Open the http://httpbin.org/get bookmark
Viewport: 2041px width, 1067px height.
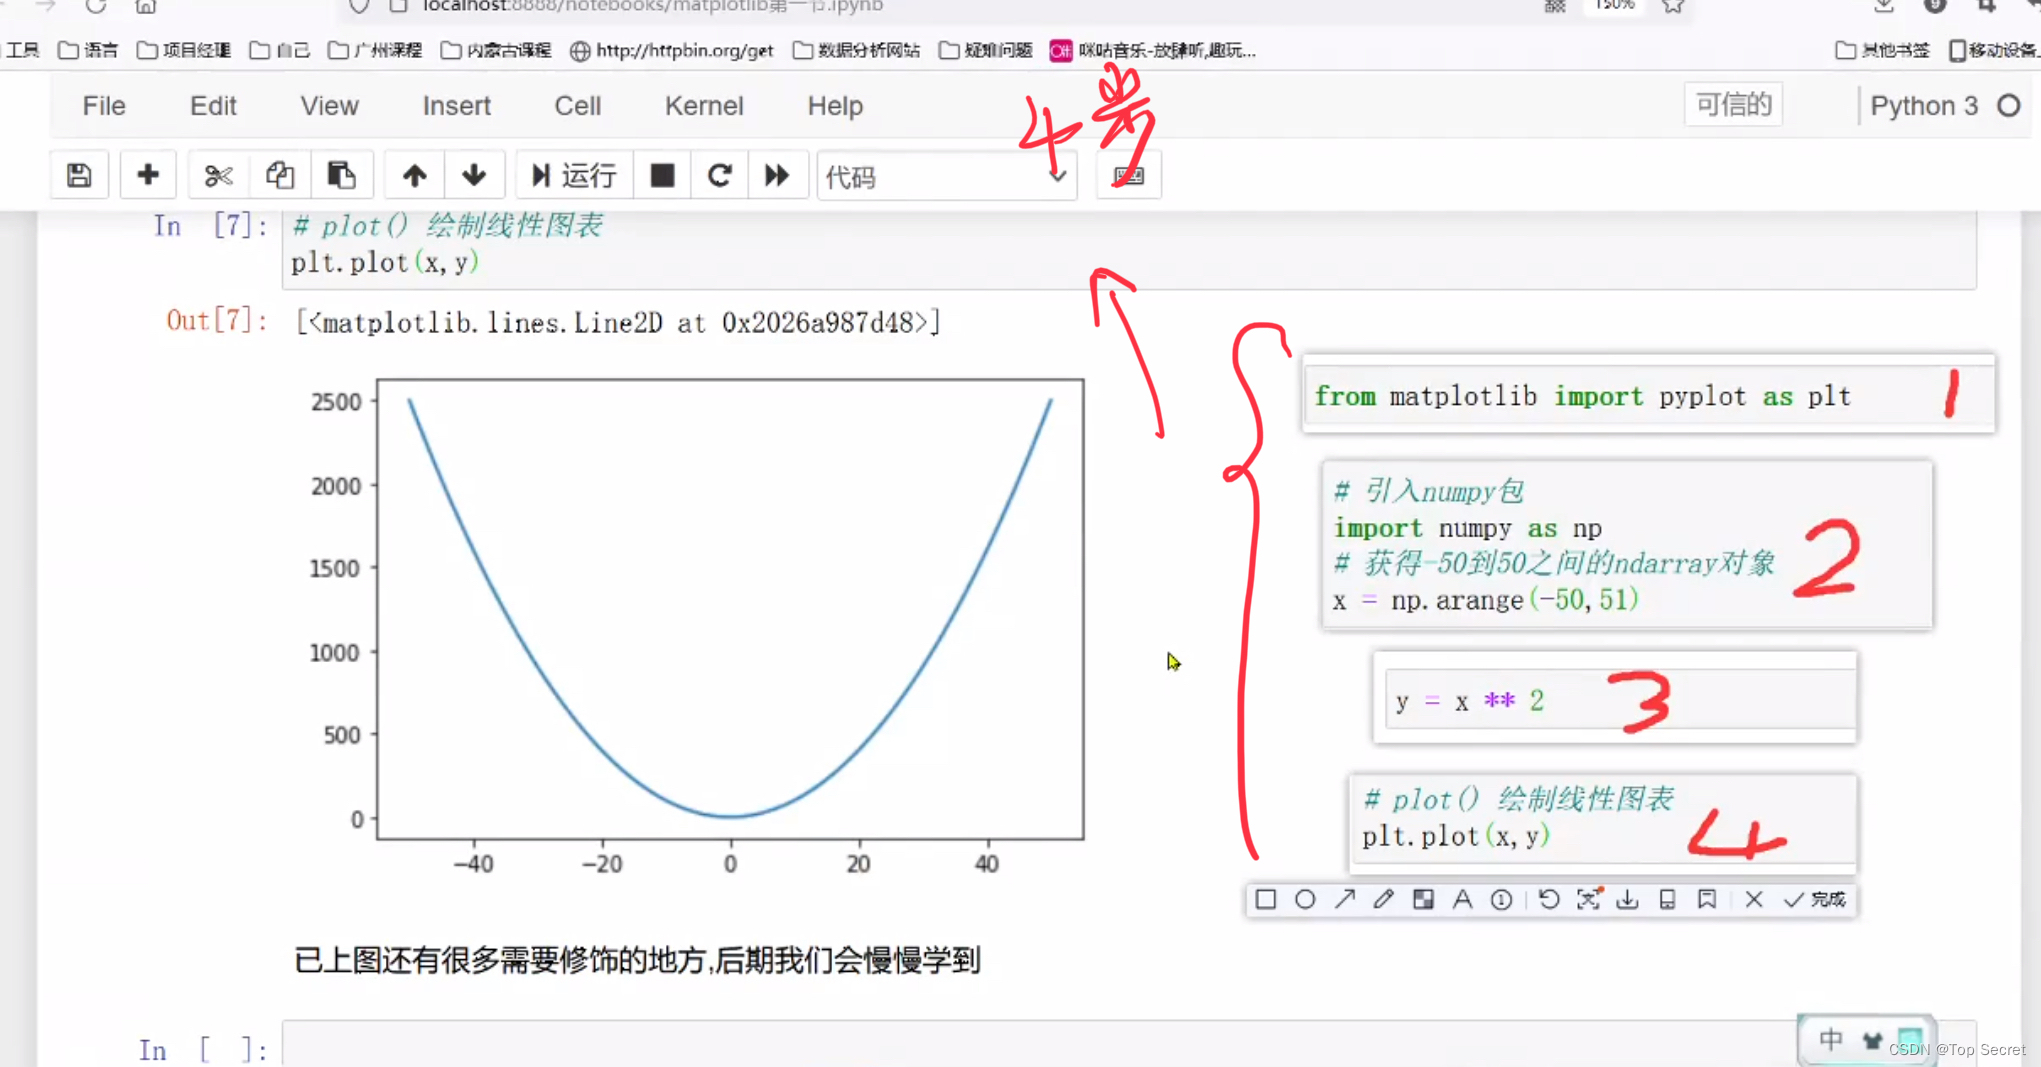click(x=672, y=50)
